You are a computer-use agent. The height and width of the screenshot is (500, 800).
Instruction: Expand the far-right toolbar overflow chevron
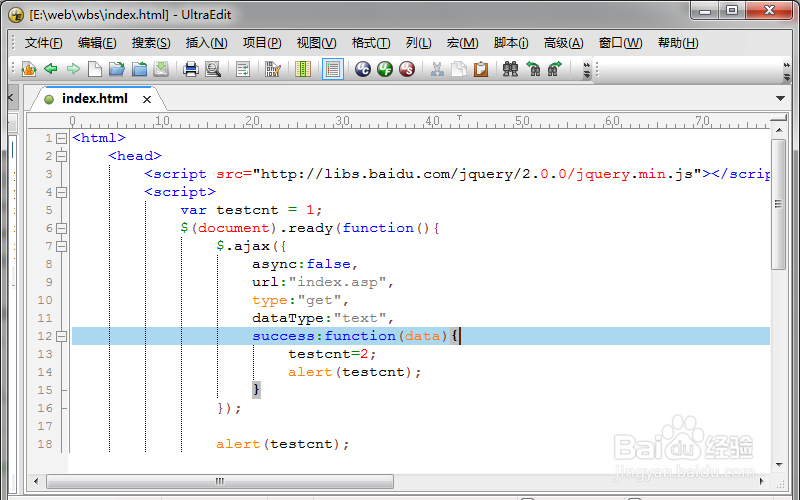pos(787,70)
